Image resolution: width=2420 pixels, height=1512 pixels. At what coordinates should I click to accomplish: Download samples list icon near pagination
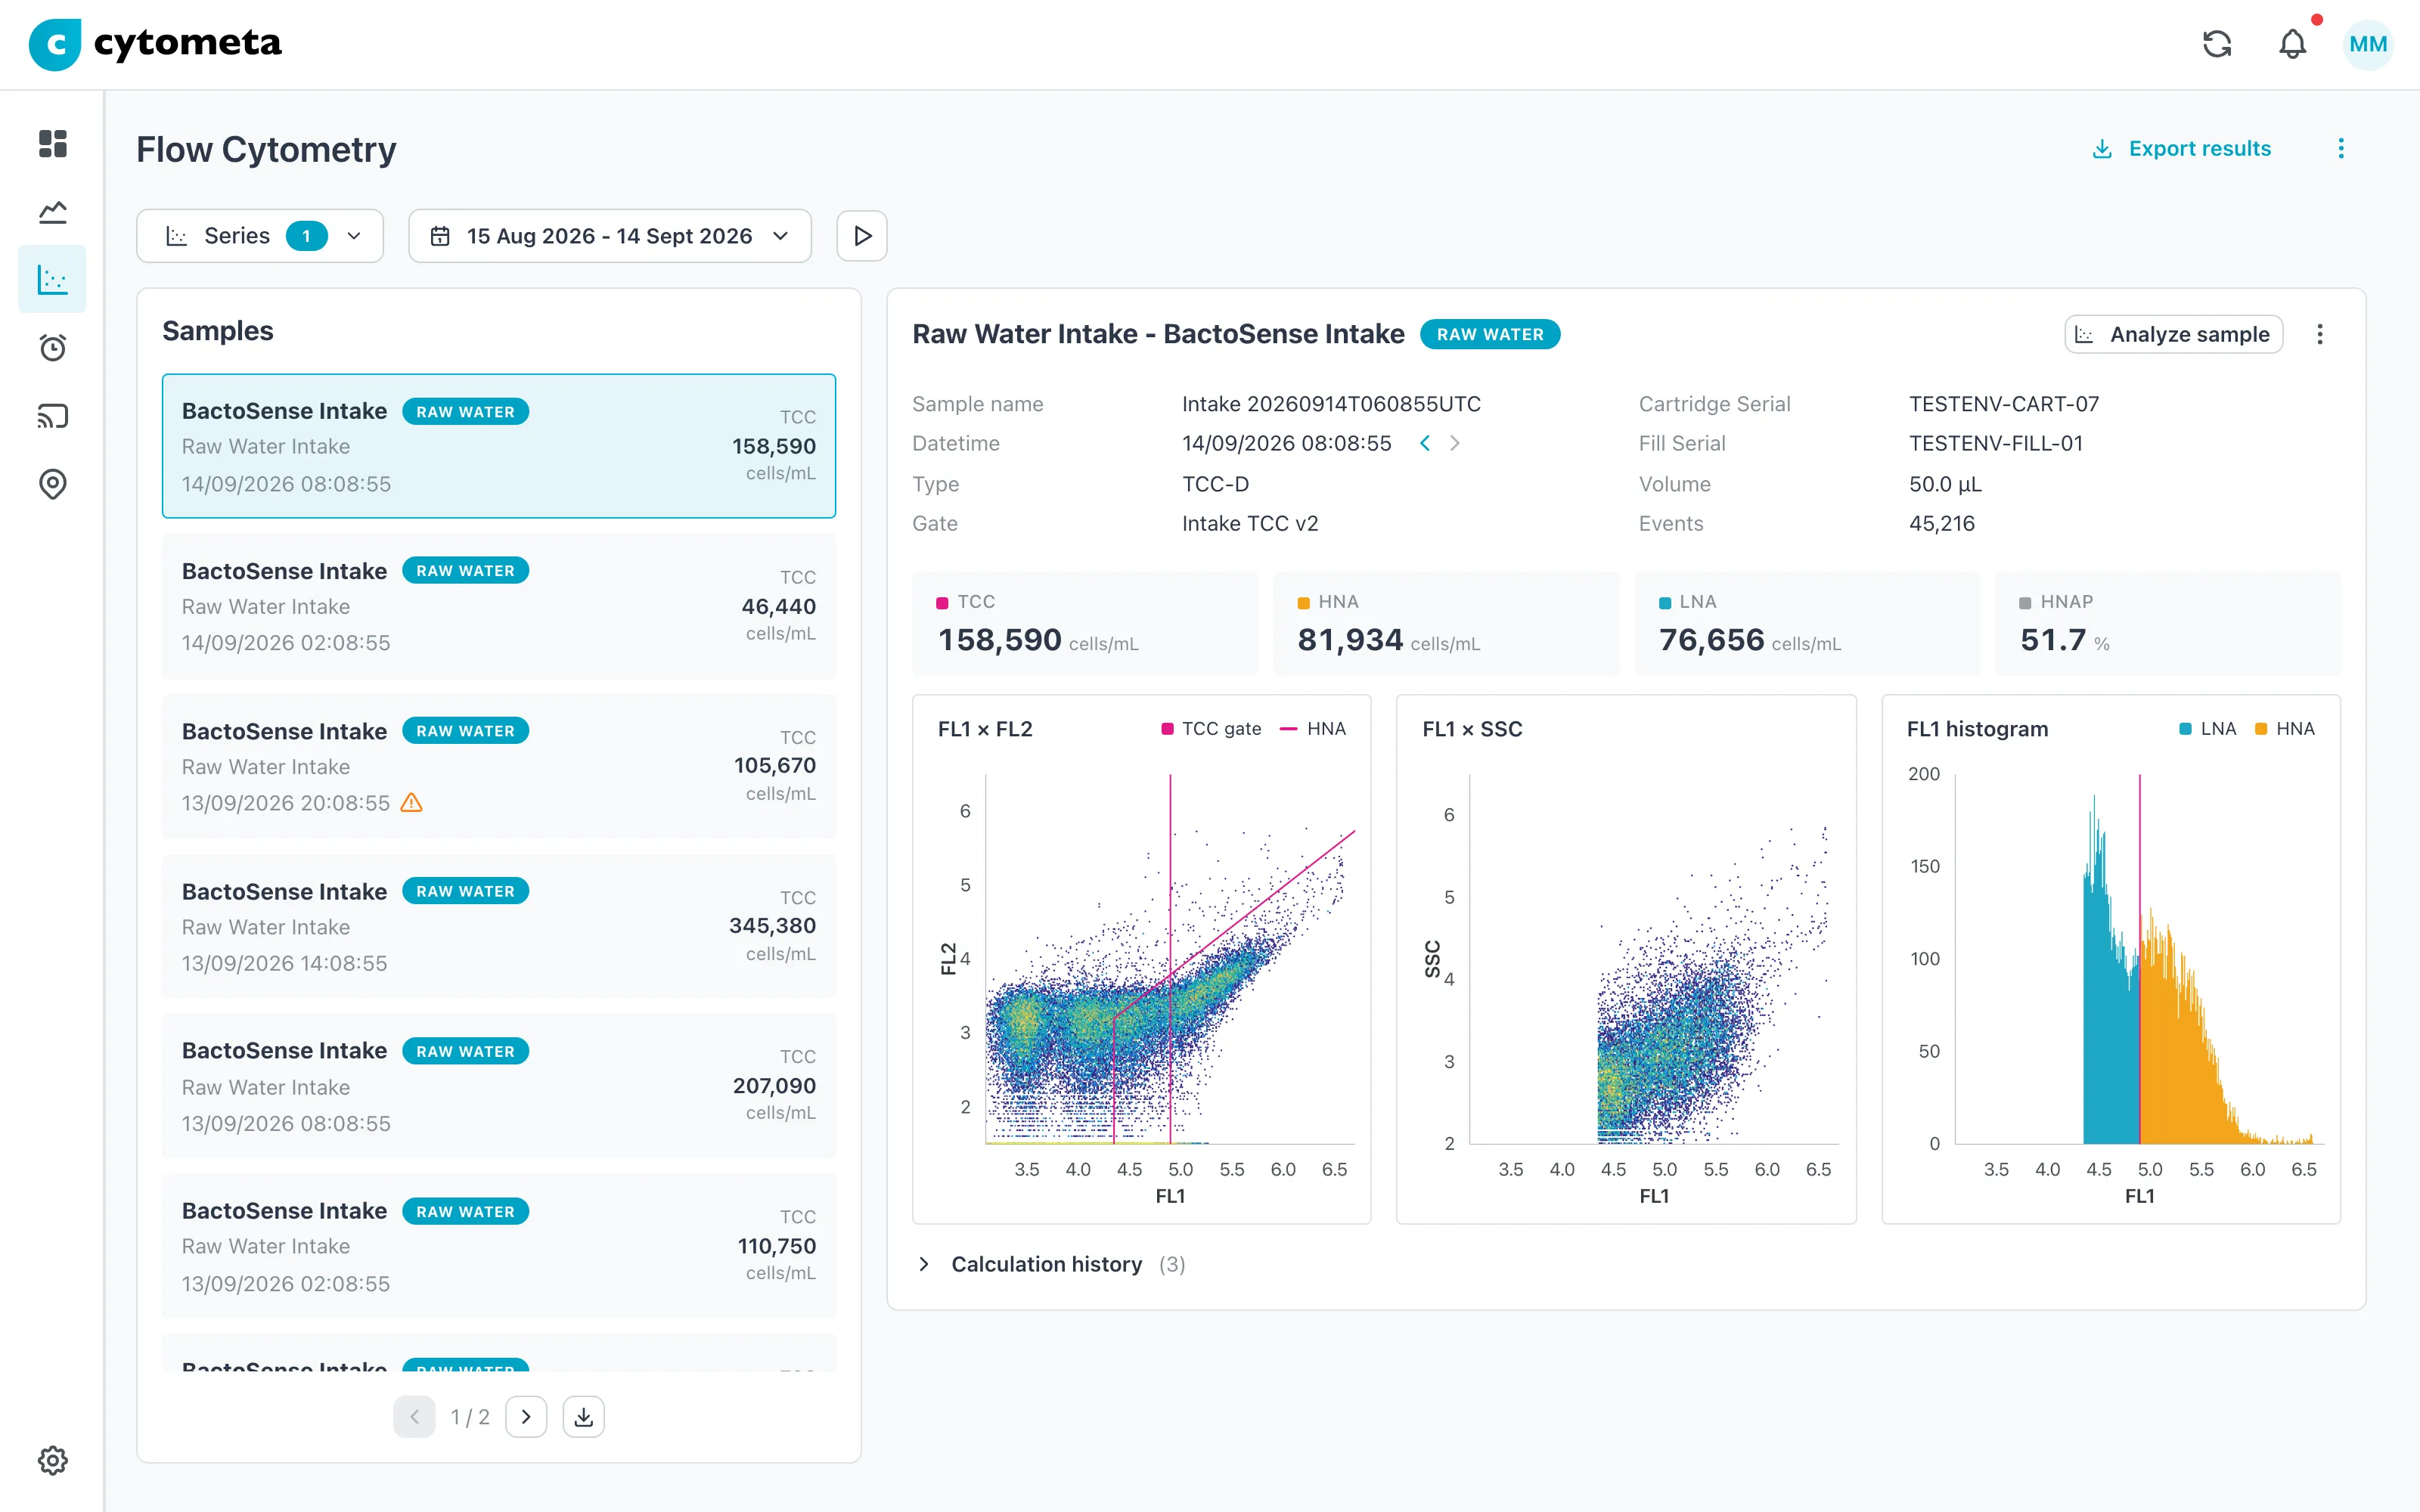[x=584, y=1417]
